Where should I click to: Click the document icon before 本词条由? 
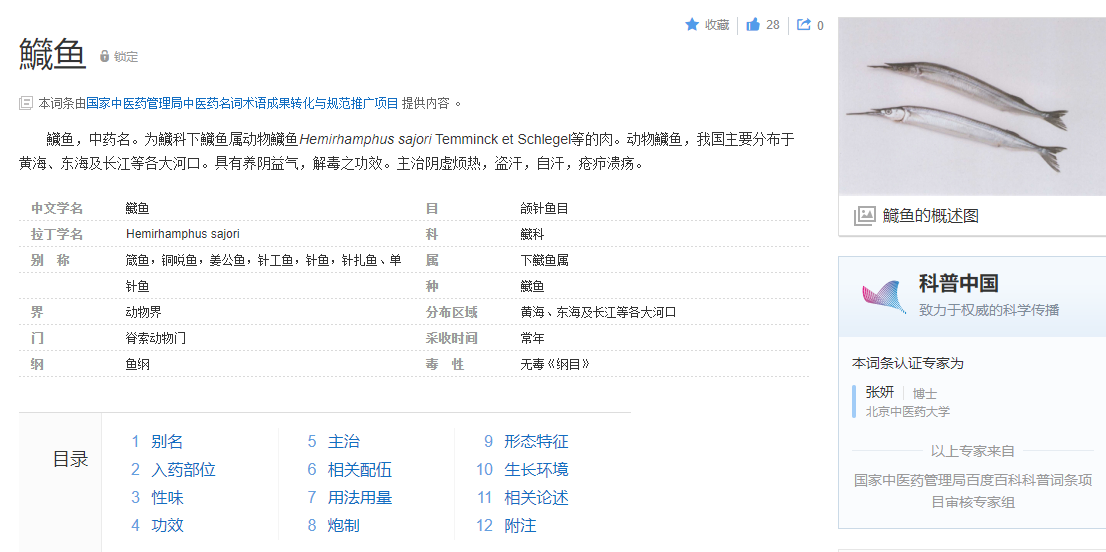26,103
